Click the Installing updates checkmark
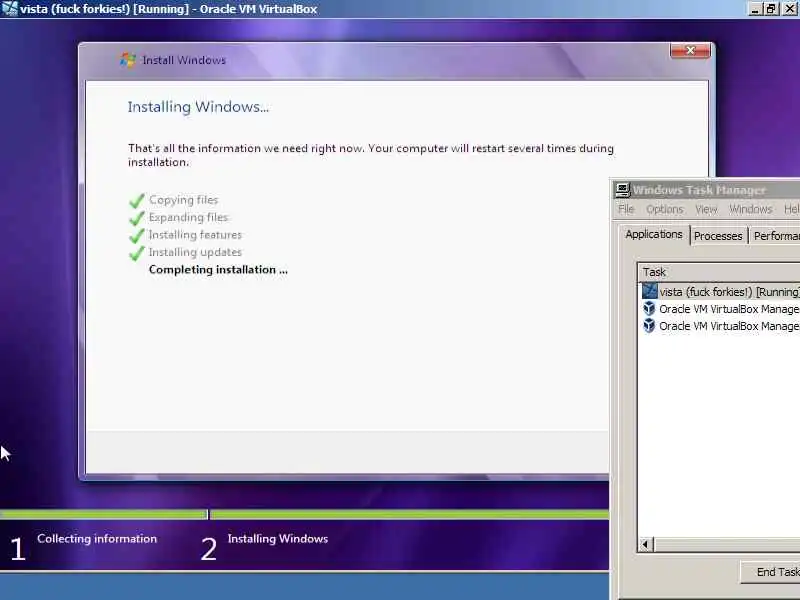800x600 pixels. pyautogui.click(x=137, y=253)
